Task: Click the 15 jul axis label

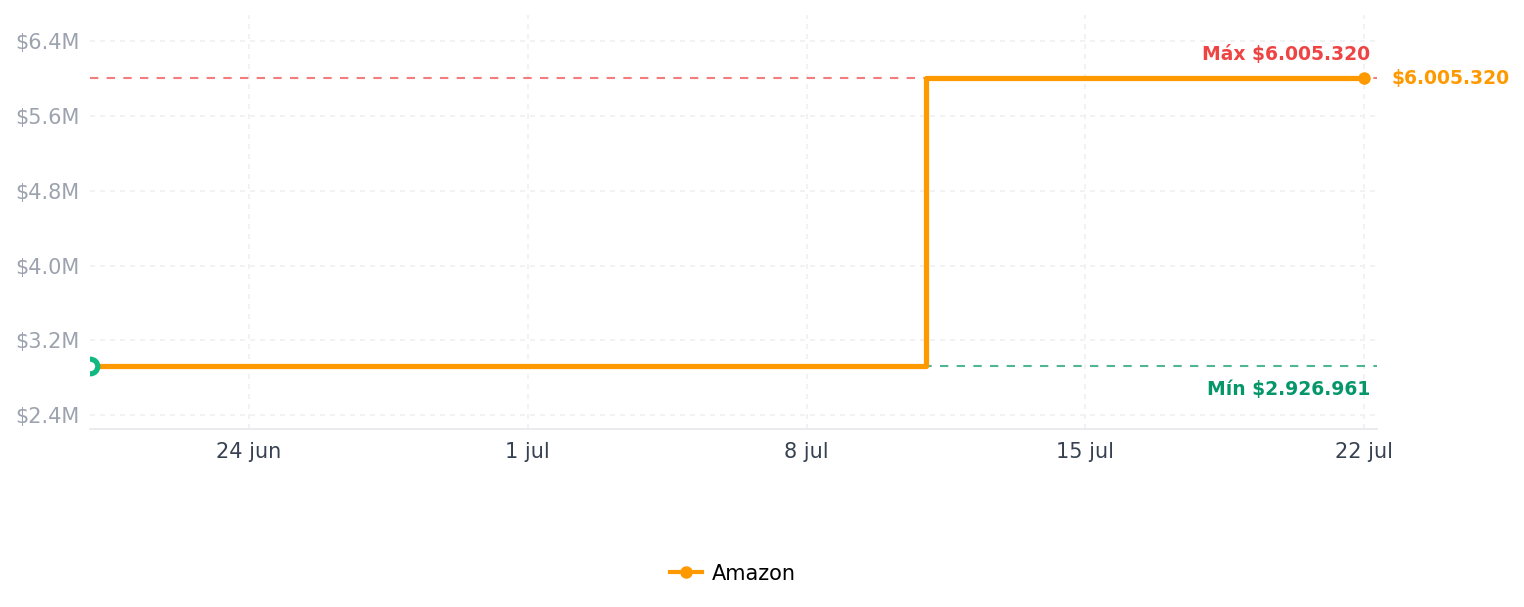Action: pos(1085,451)
